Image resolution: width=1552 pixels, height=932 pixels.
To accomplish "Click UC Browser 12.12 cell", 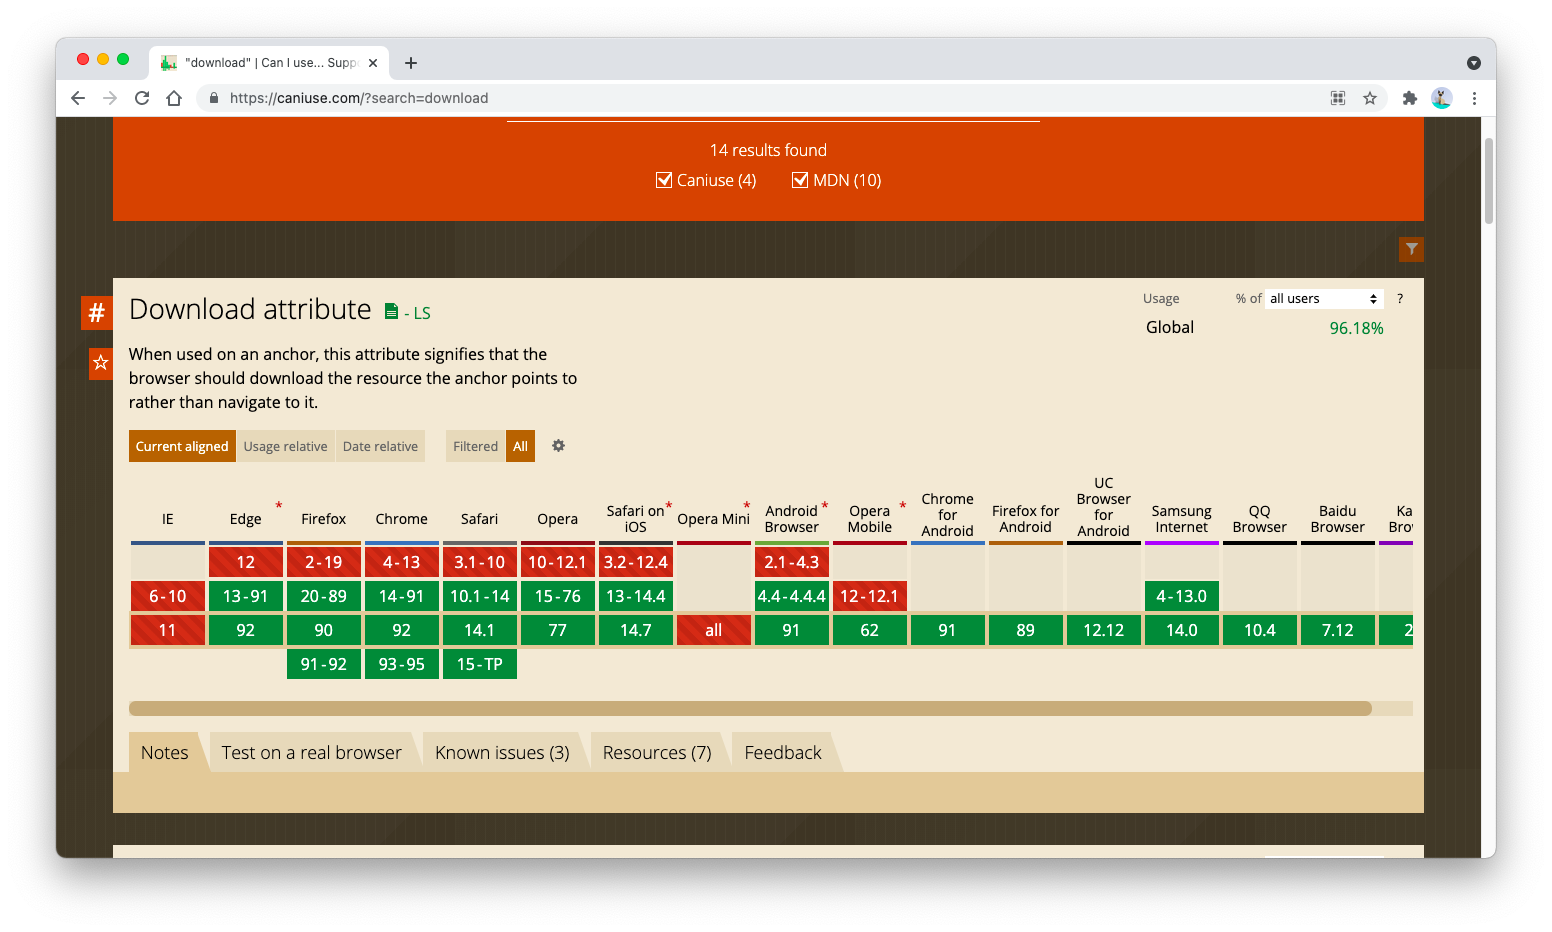I will [1104, 630].
